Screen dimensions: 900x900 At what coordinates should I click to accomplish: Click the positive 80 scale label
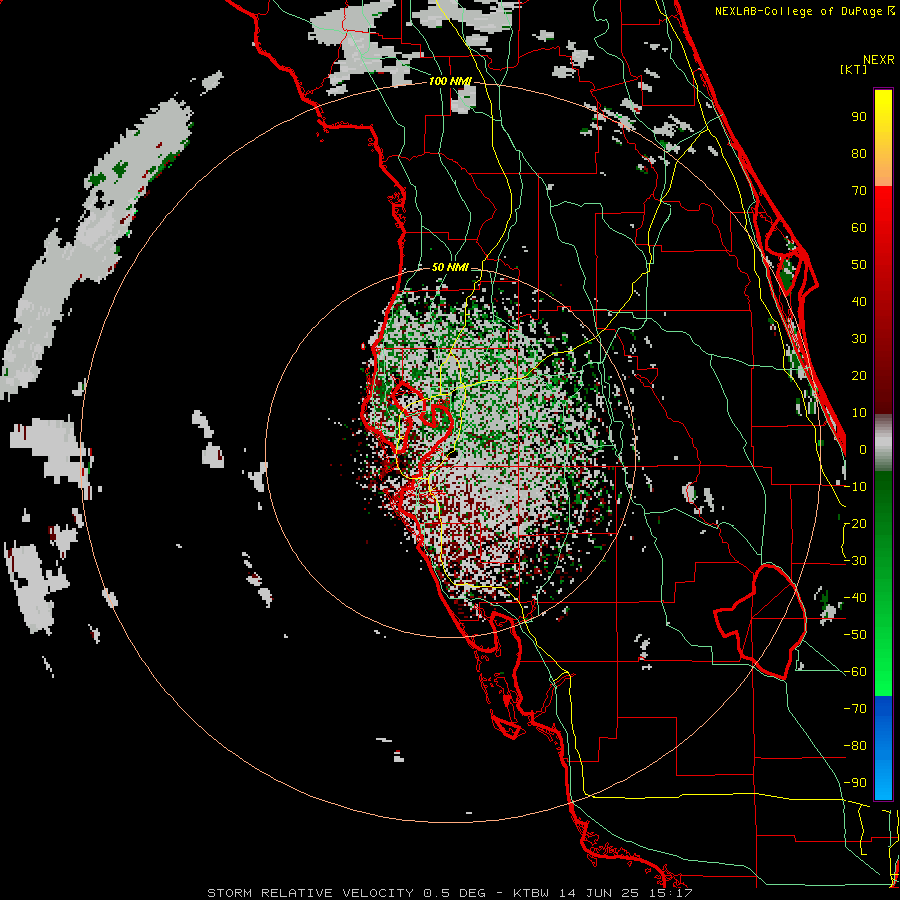pyautogui.click(x=859, y=153)
